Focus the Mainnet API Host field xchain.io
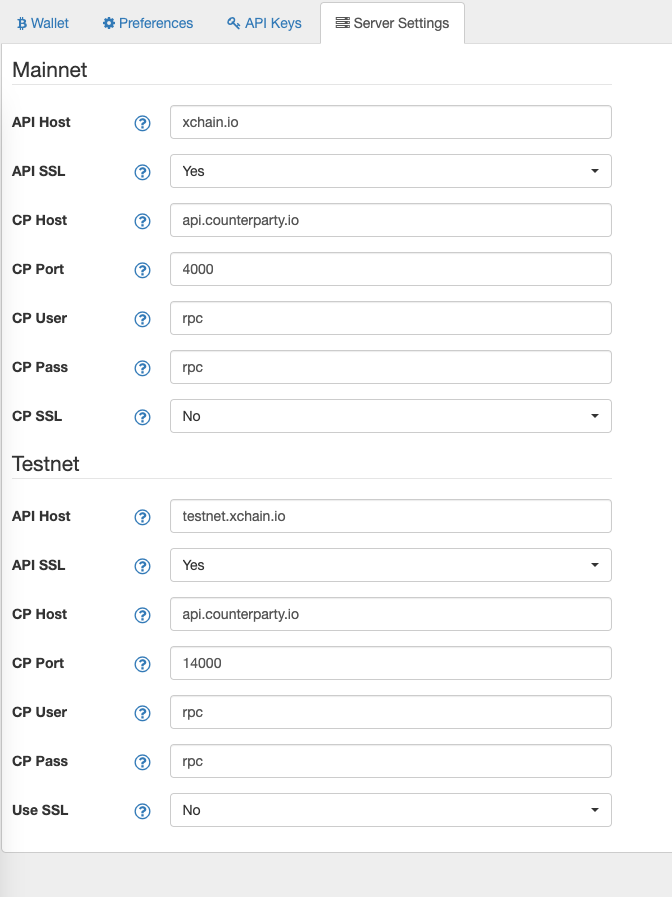Image resolution: width=672 pixels, height=897 pixels. (391, 122)
